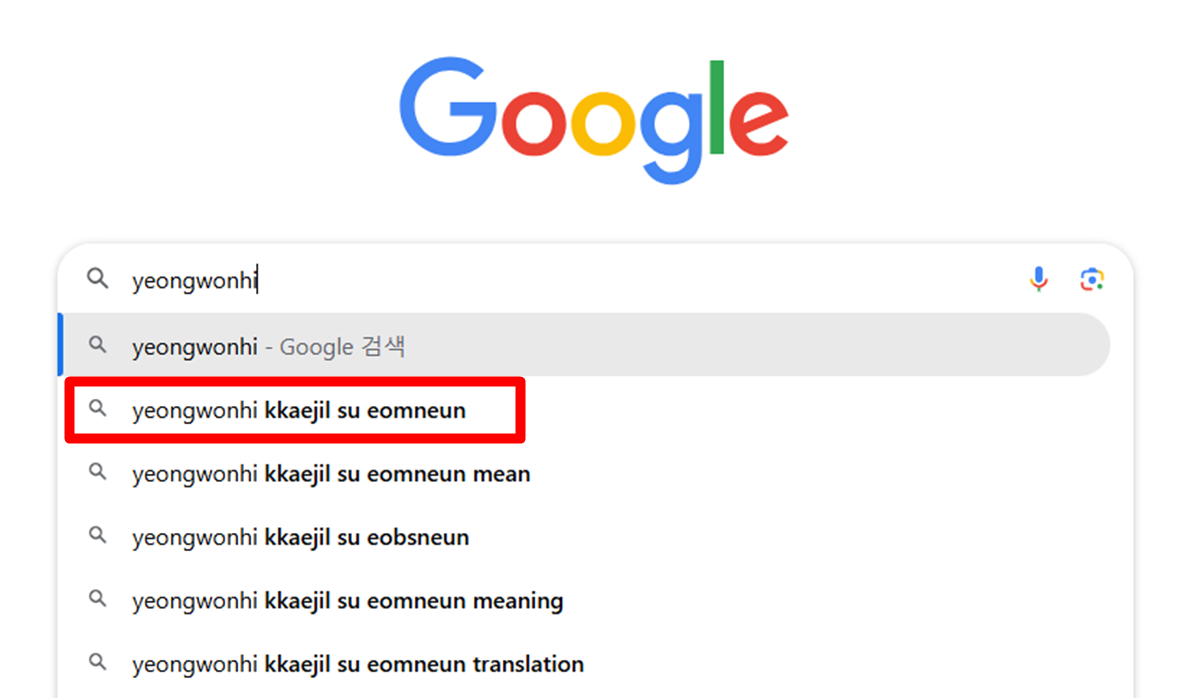Image resolution: width=1200 pixels, height=698 pixels.
Task: Click magnifier icon next to 'eomneun meaning' suggestion
Action: pos(97,599)
